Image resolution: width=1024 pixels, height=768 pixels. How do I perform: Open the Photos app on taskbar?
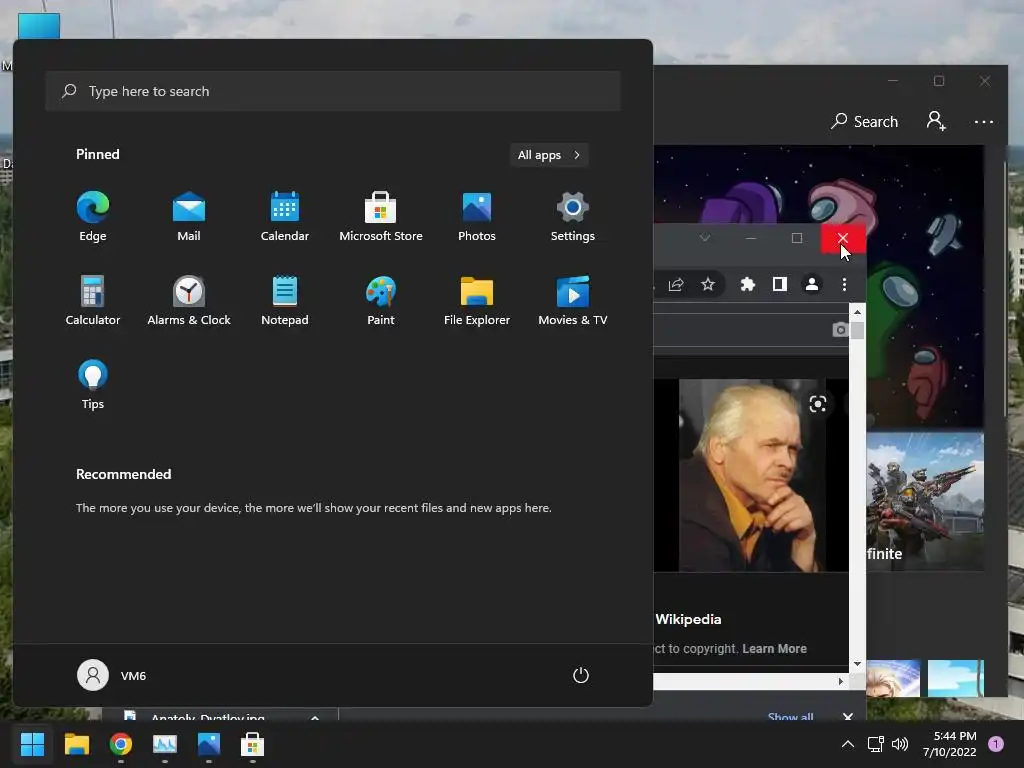(x=209, y=744)
